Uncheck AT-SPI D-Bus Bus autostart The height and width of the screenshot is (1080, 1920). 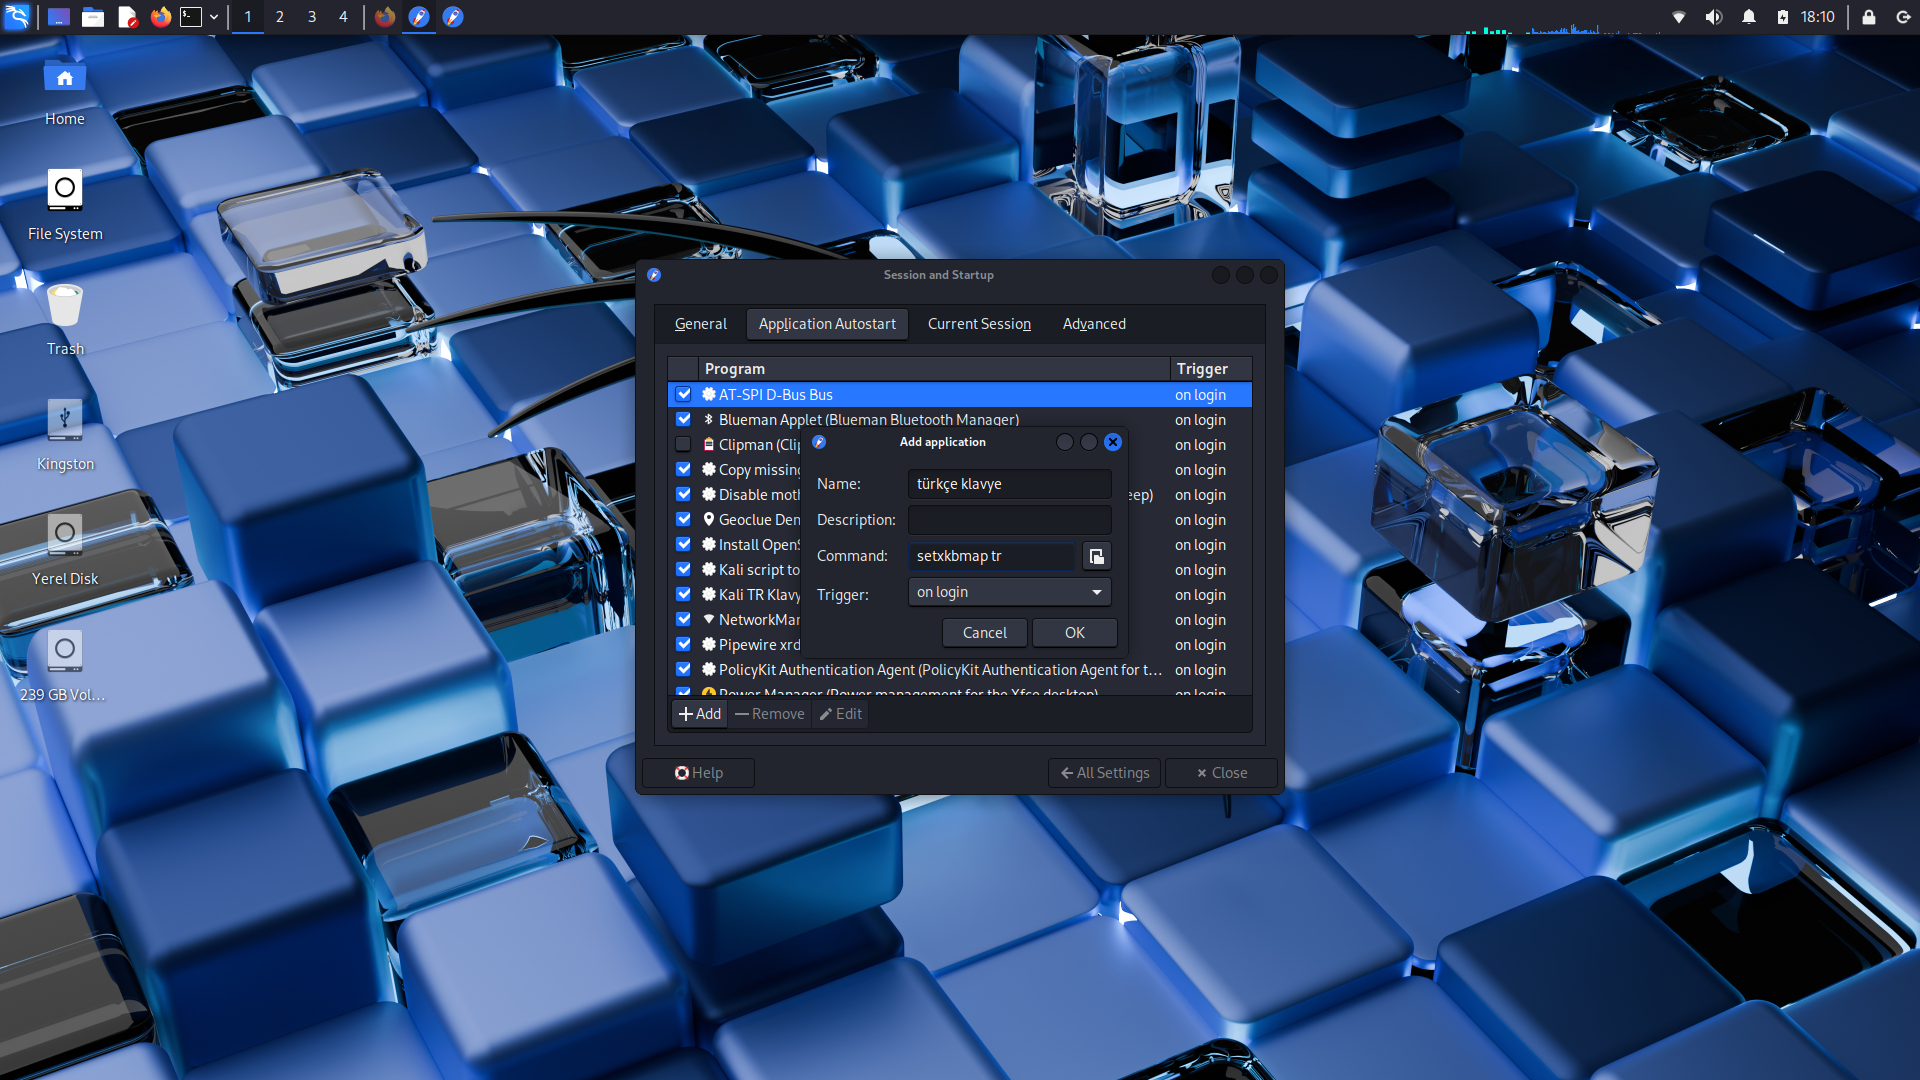(x=683, y=395)
